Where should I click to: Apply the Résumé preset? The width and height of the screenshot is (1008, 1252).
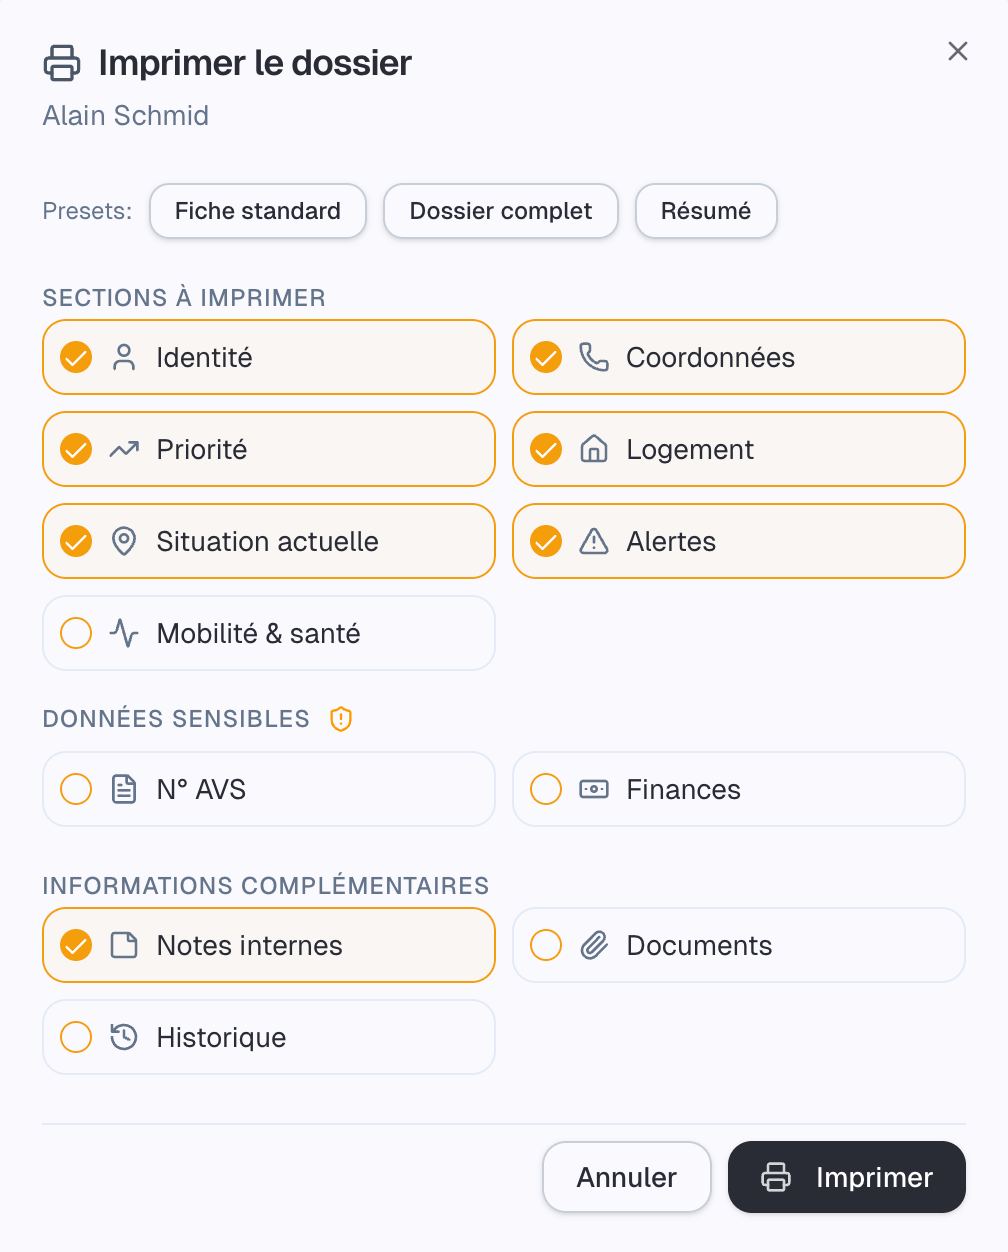tap(706, 211)
